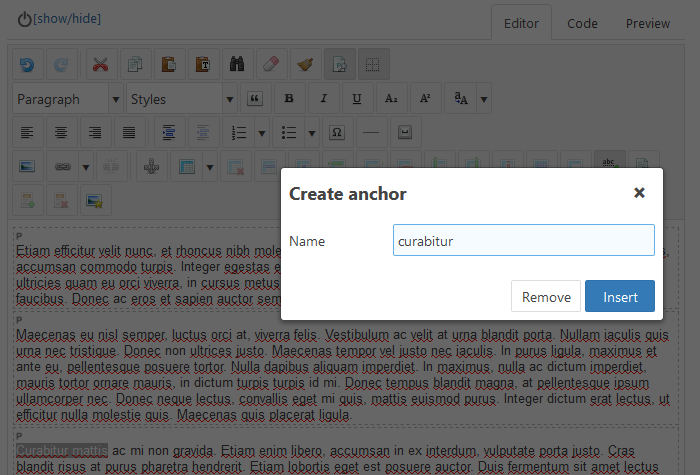Click the delete table icon

[x=235, y=167]
